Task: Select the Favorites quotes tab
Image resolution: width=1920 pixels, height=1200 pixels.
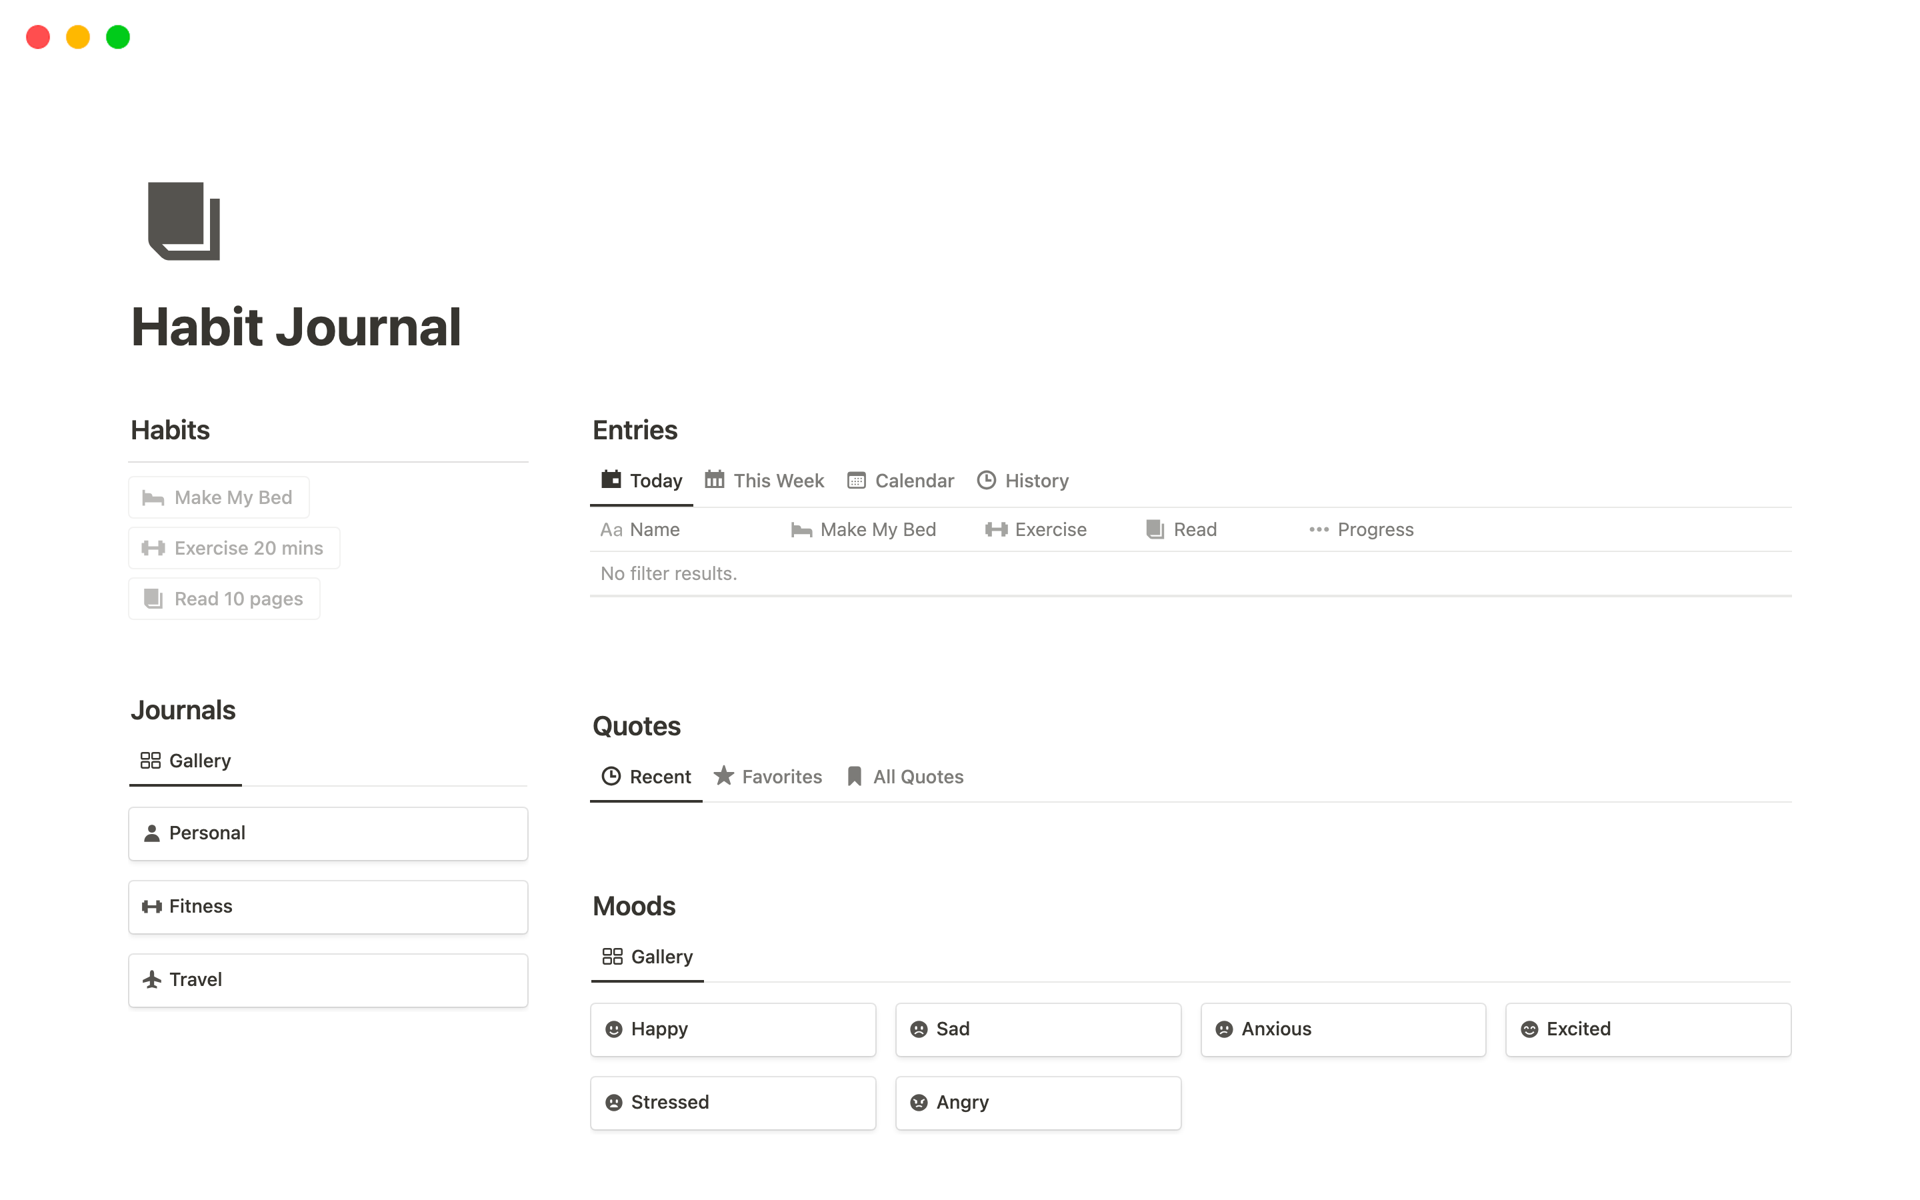Action: (768, 777)
